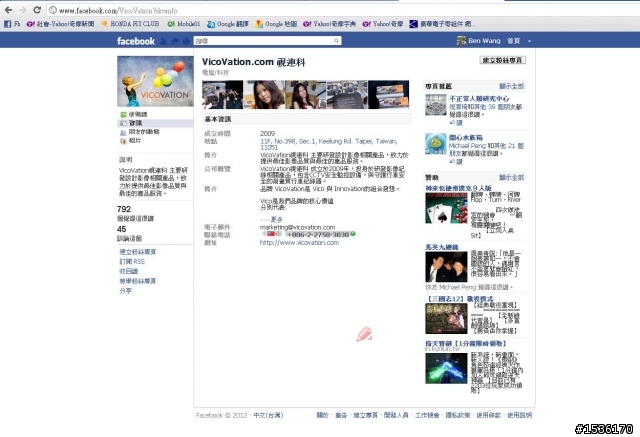Open the Photos item in the sidebar
The width and height of the screenshot is (640, 437).
tap(131, 140)
